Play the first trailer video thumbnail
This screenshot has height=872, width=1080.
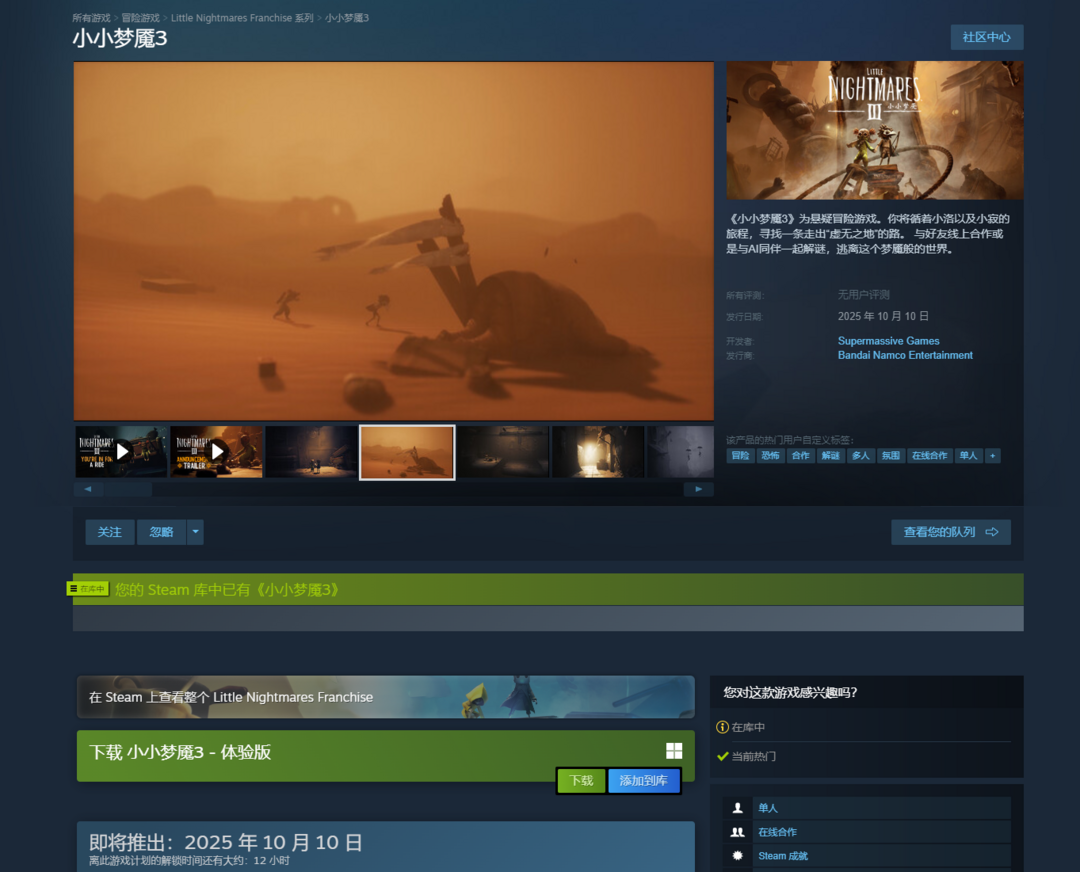click(122, 452)
